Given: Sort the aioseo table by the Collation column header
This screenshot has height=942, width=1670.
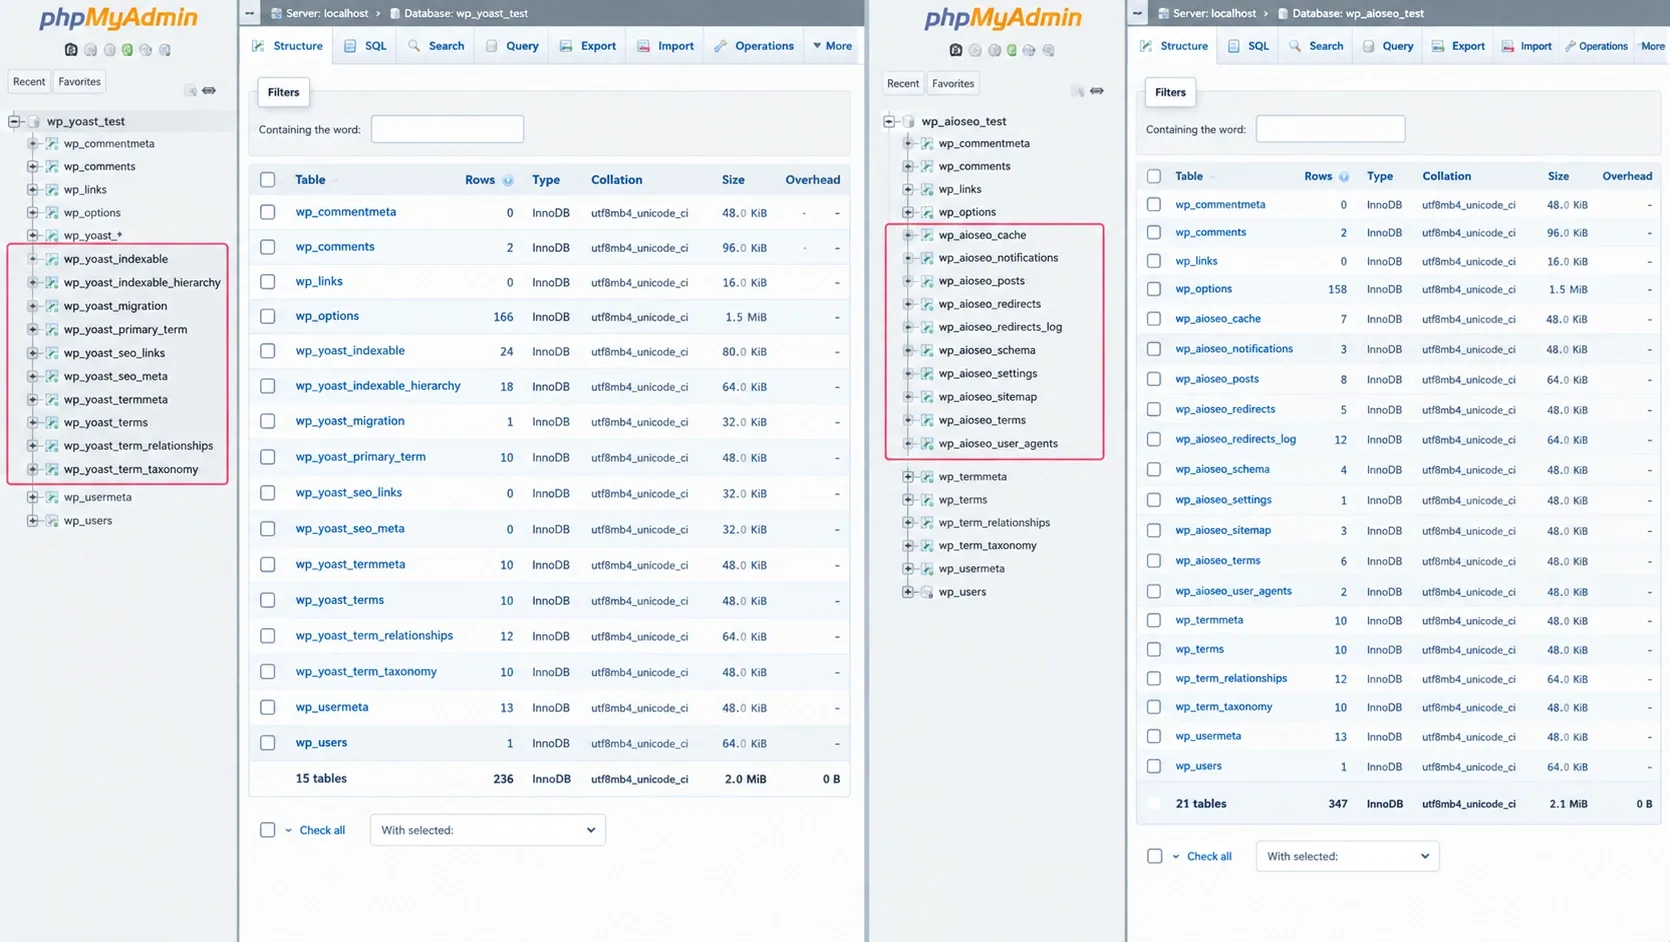Looking at the screenshot, I should [x=1446, y=176].
